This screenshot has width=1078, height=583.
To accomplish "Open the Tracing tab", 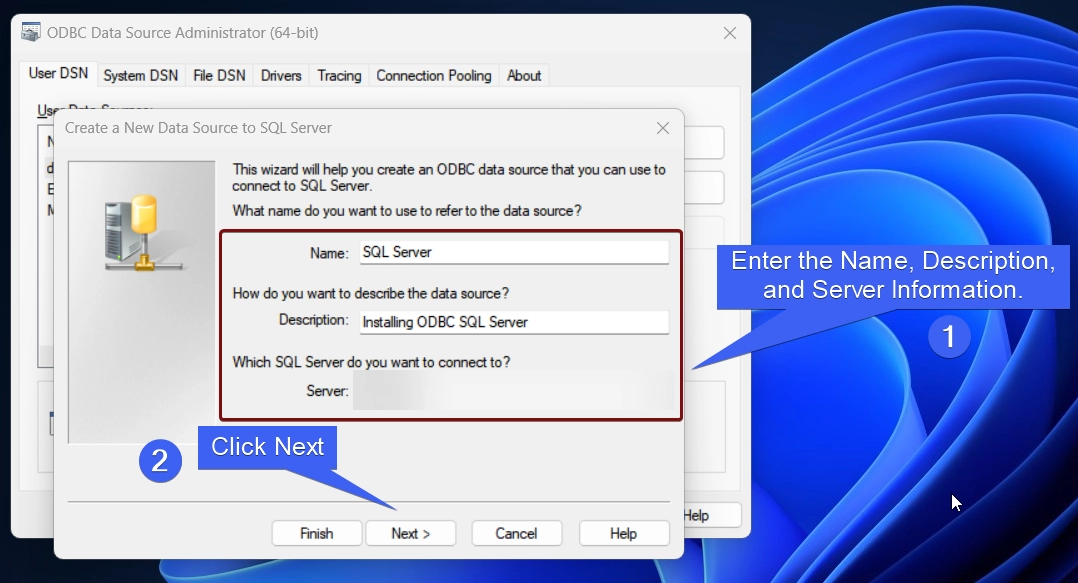I will 339,76.
